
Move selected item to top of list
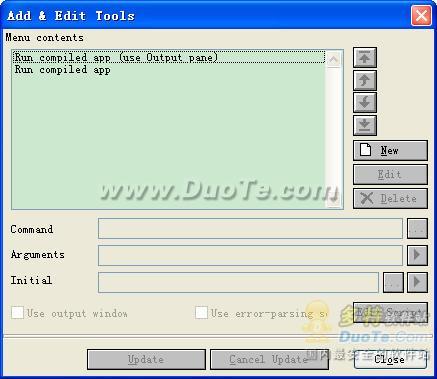pos(365,57)
